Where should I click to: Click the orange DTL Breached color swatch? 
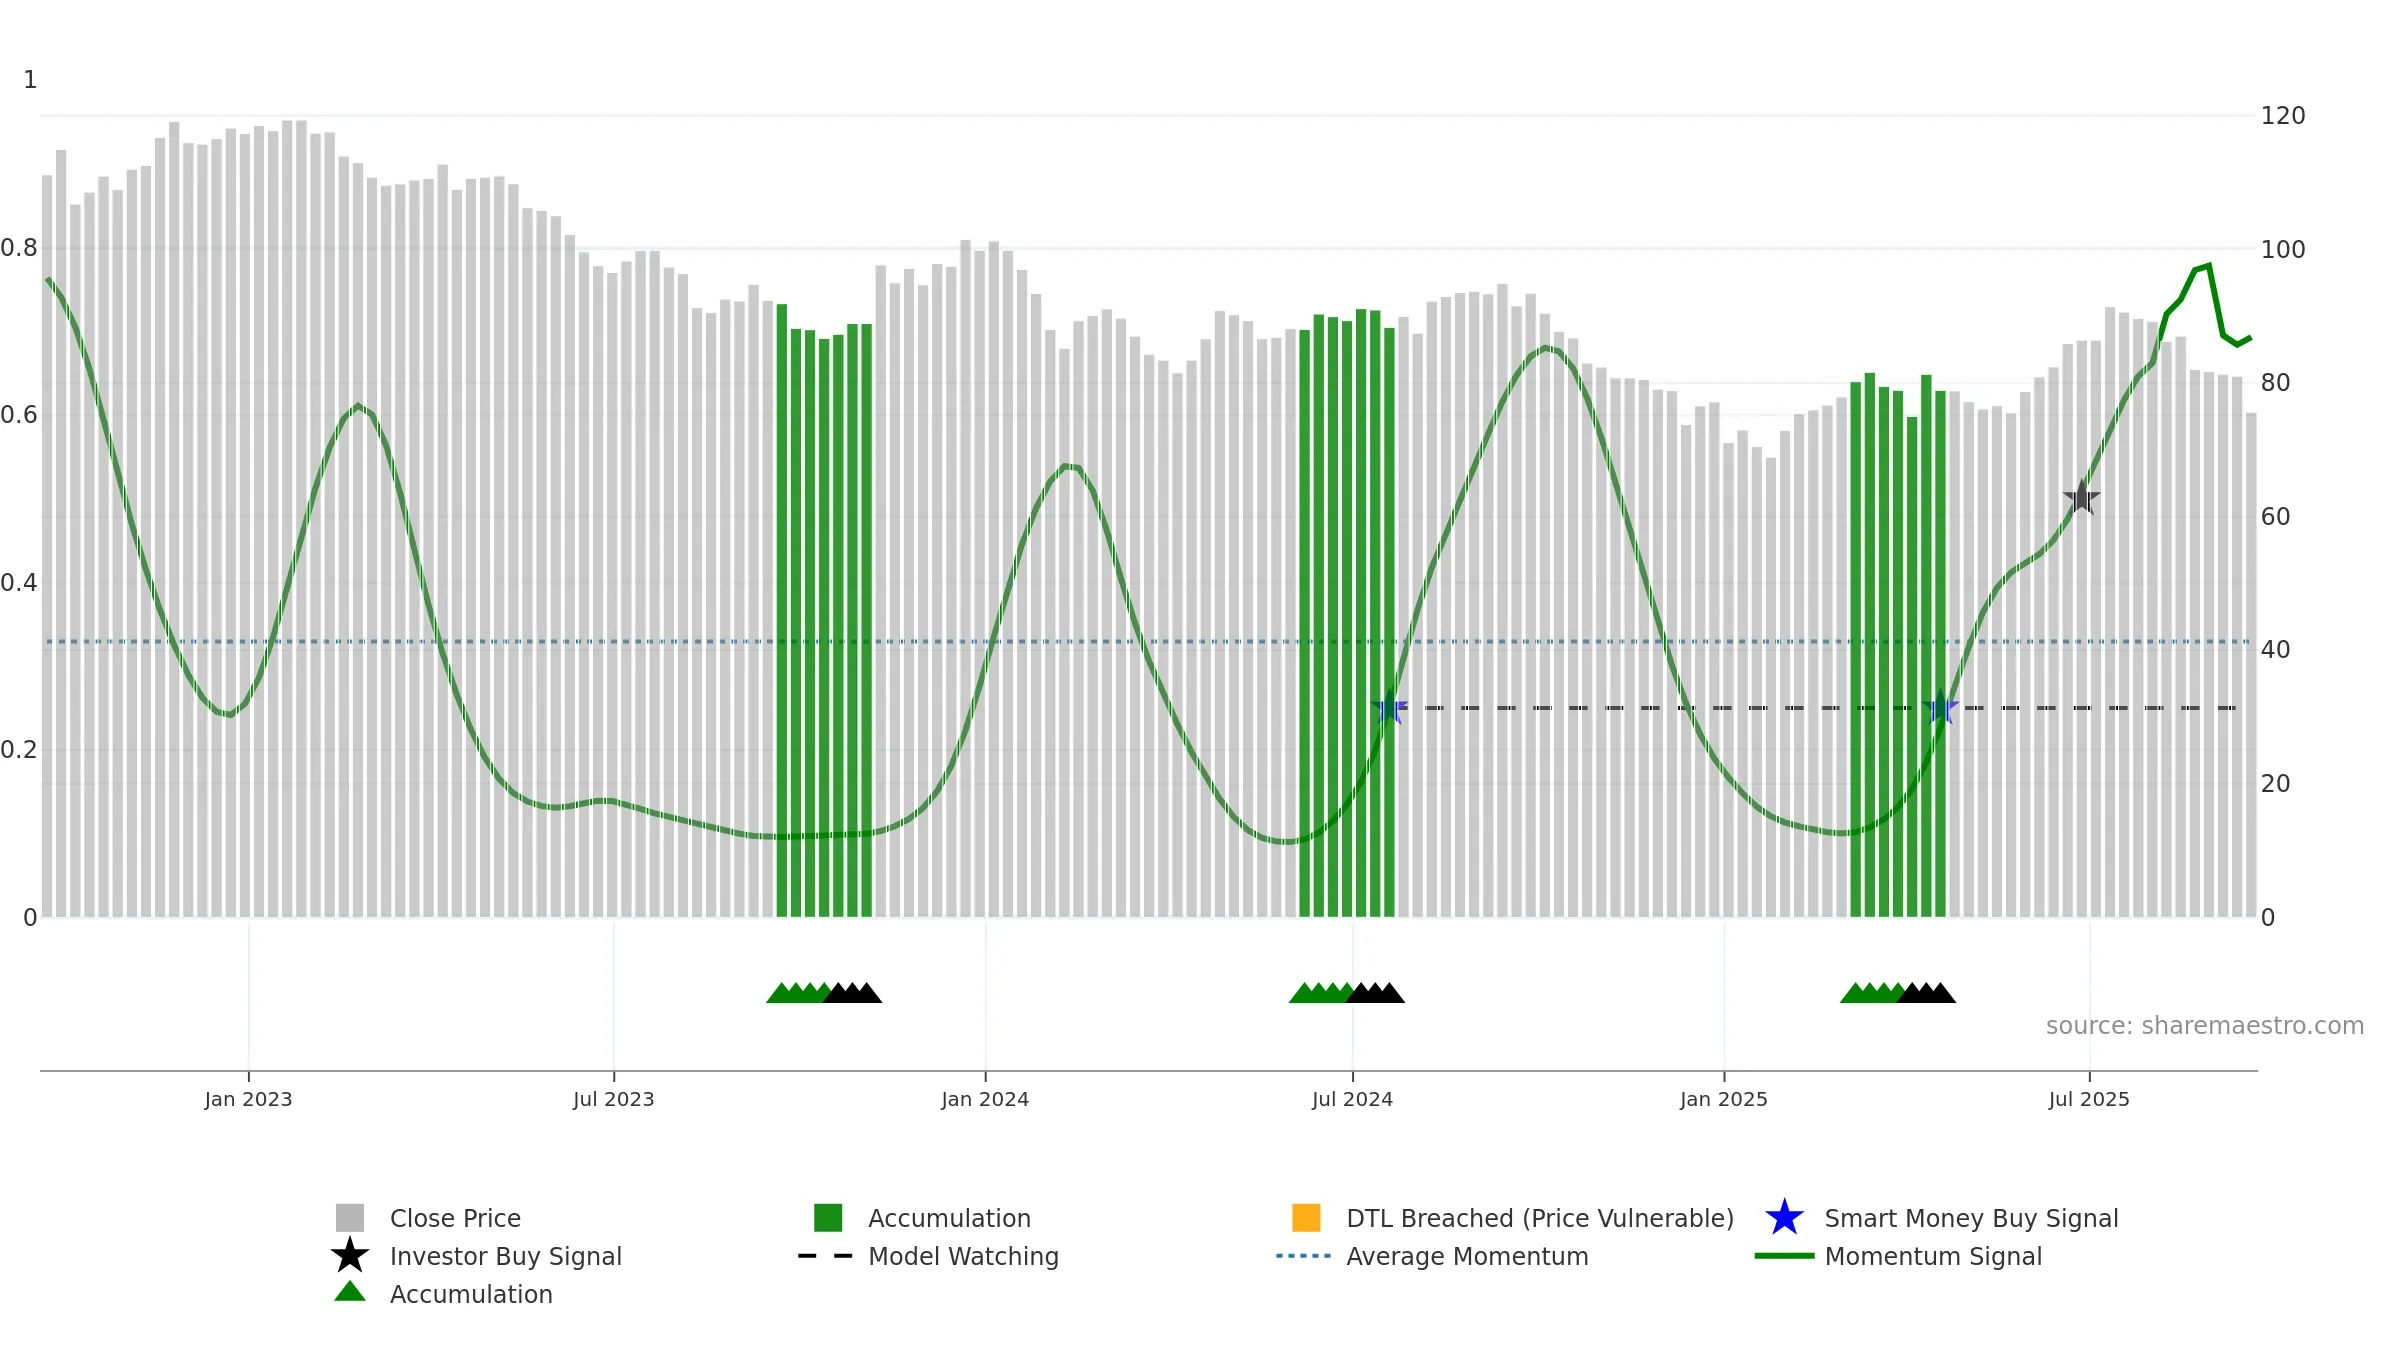(1306, 1218)
